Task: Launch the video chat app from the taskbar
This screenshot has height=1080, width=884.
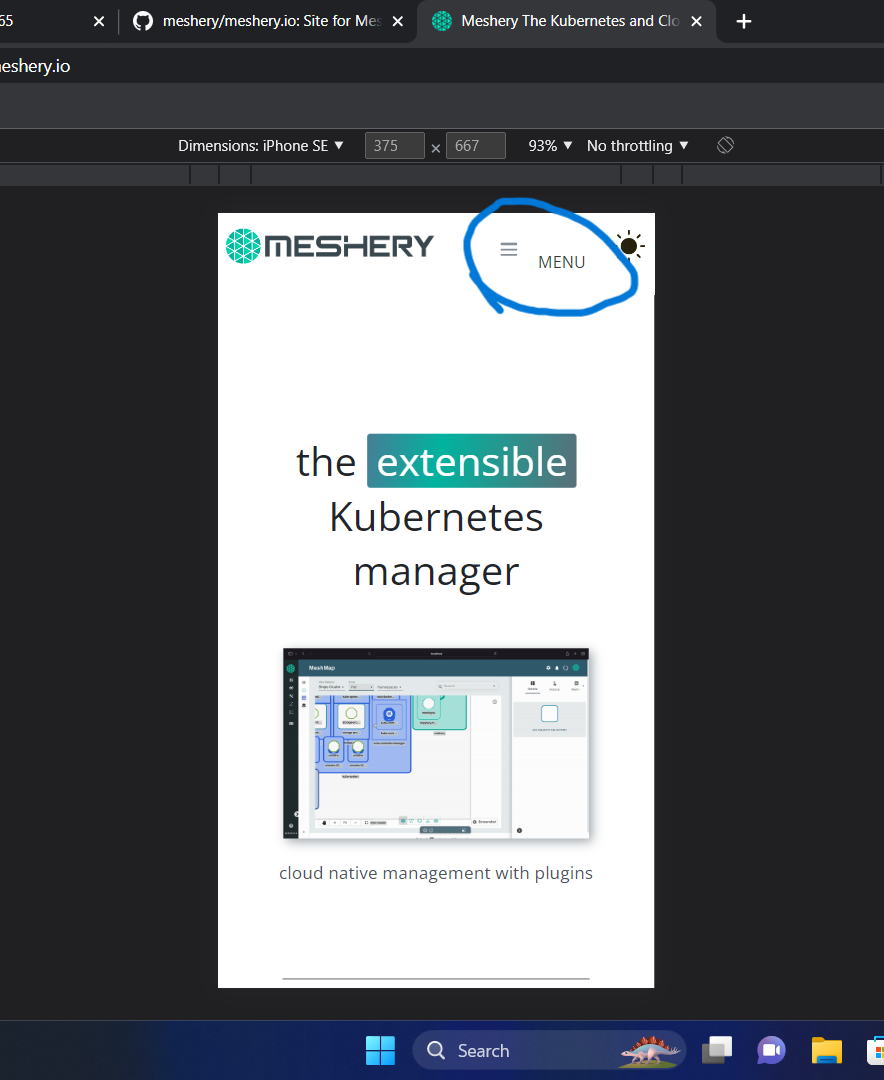Action: pyautogui.click(x=771, y=1050)
